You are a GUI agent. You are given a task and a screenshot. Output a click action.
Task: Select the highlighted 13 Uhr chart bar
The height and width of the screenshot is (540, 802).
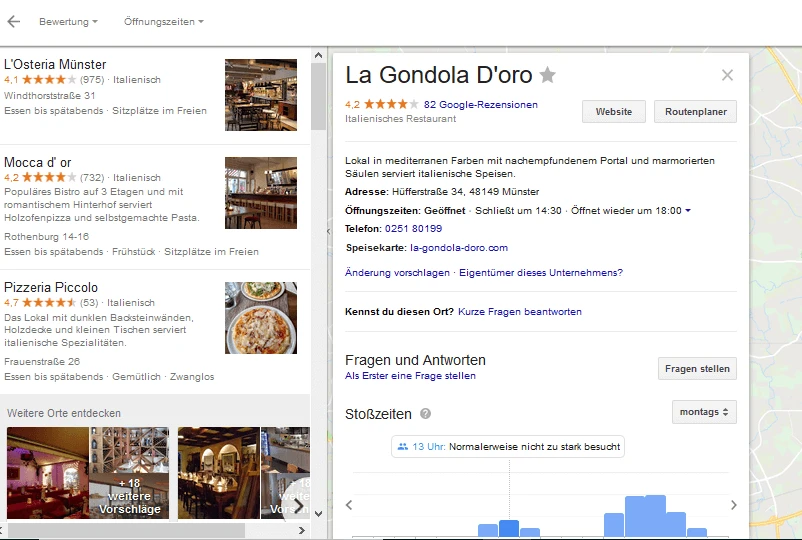click(x=509, y=528)
